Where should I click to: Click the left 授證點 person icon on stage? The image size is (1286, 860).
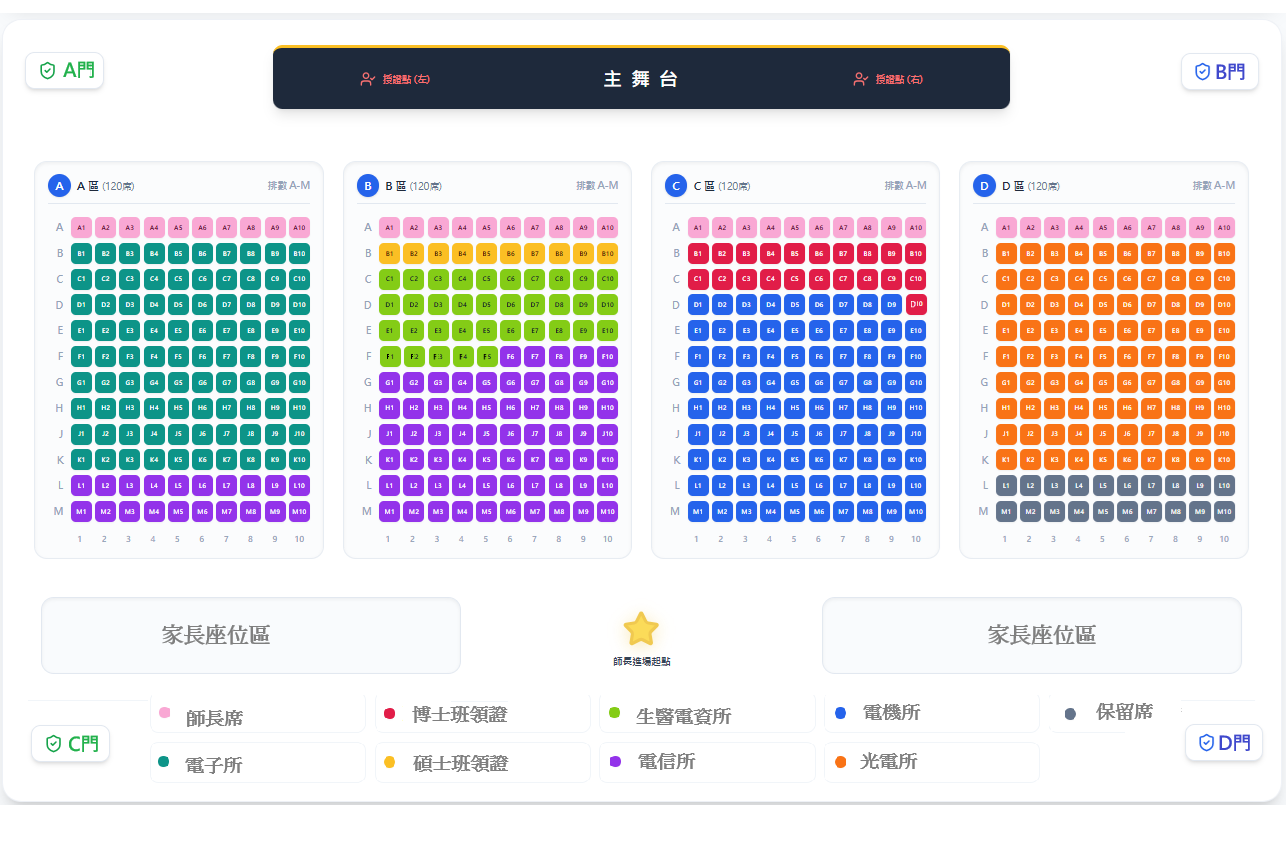(367, 79)
